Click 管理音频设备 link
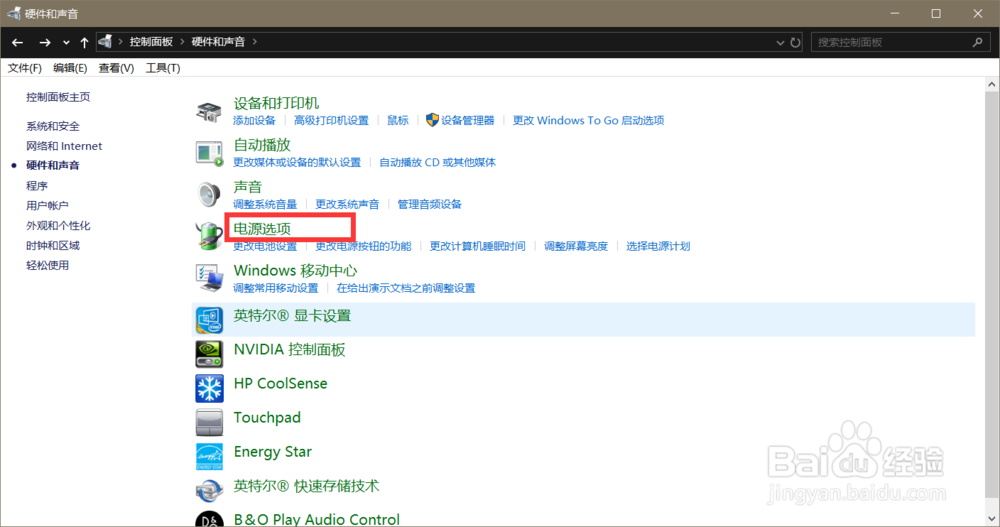 (429, 204)
